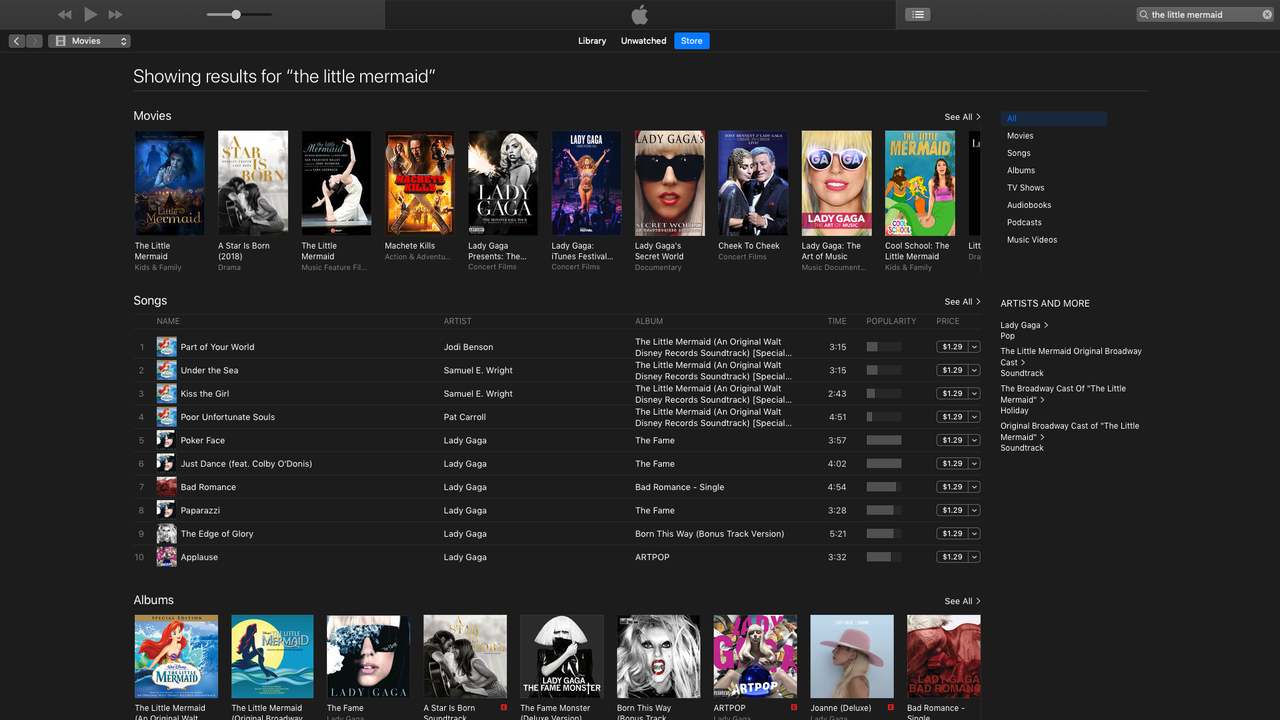Viewport: 1280px width, 720px height.
Task: See all Albums results
Action: [962, 602]
